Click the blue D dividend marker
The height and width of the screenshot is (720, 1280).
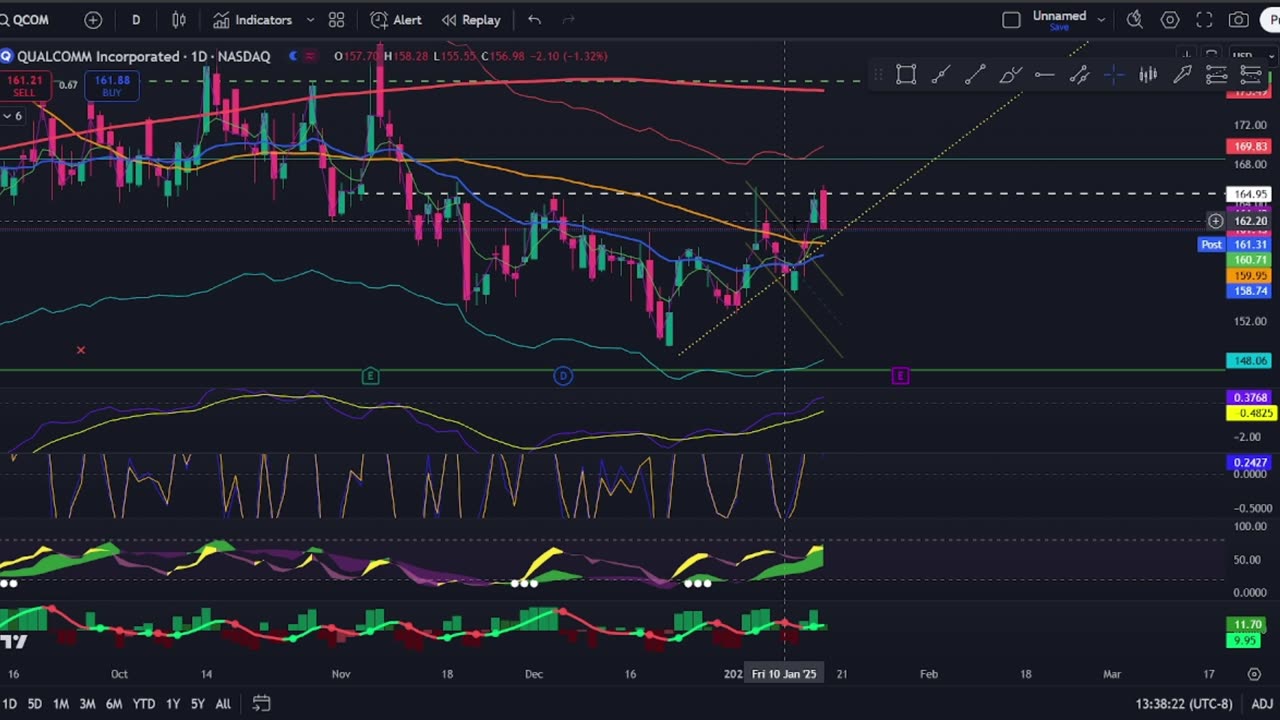(563, 376)
